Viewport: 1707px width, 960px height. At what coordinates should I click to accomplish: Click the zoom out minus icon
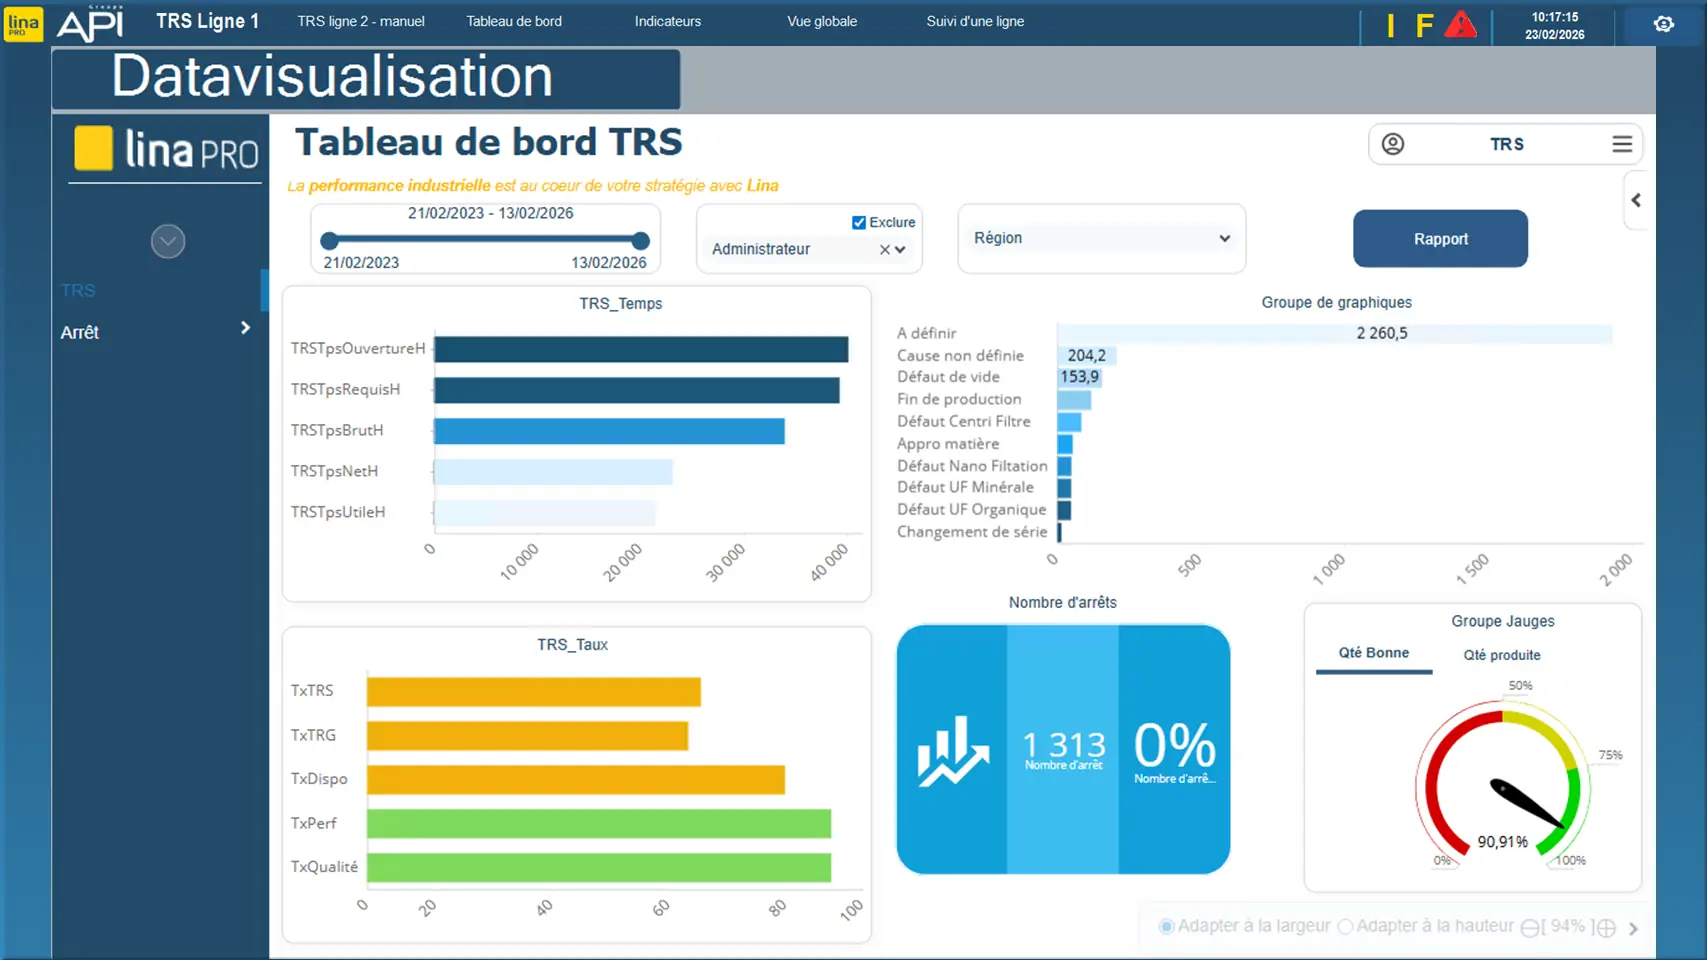click(1529, 928)
